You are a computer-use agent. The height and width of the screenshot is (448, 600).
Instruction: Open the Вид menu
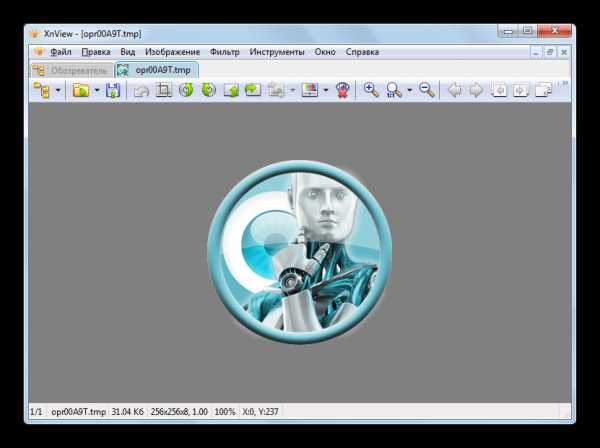click(x=128, y=52)
